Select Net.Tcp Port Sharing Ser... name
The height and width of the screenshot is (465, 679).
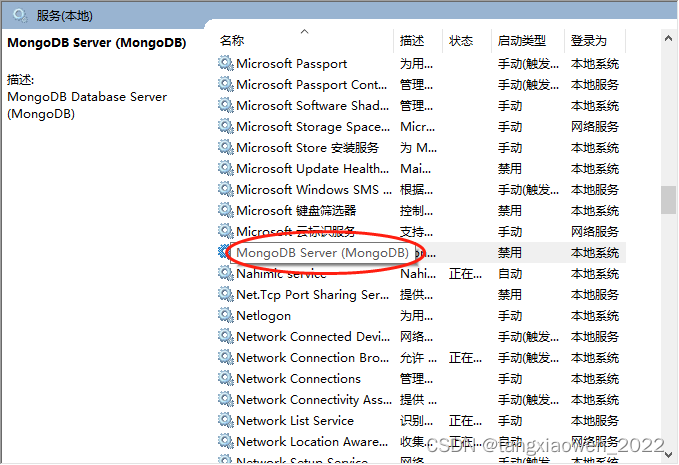pyautogui.click(x=313, y=294)
